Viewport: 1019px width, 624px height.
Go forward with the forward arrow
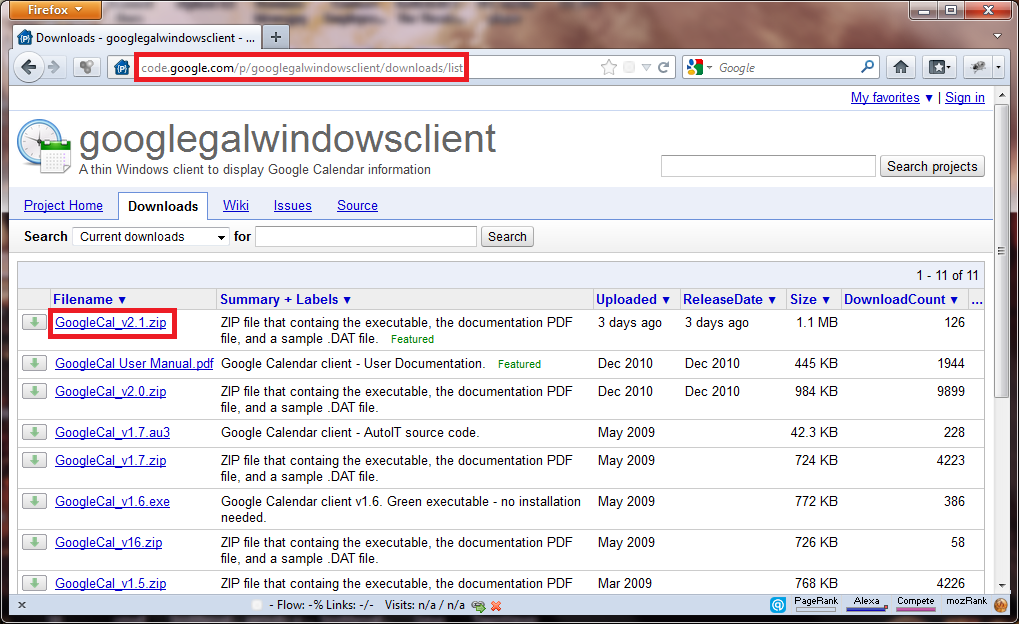coord(54,67)
